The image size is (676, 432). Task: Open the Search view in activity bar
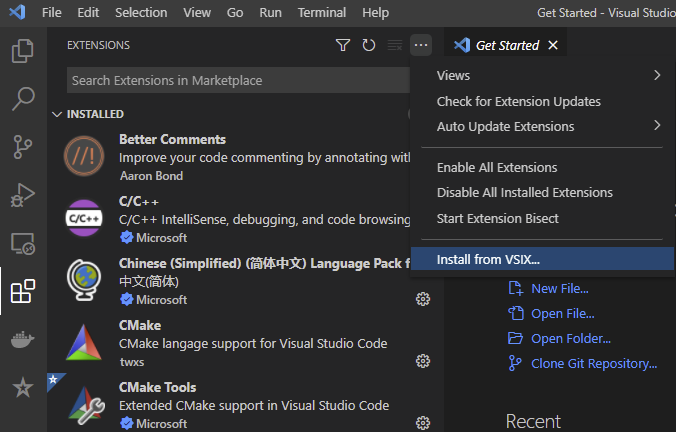point(22,99)
